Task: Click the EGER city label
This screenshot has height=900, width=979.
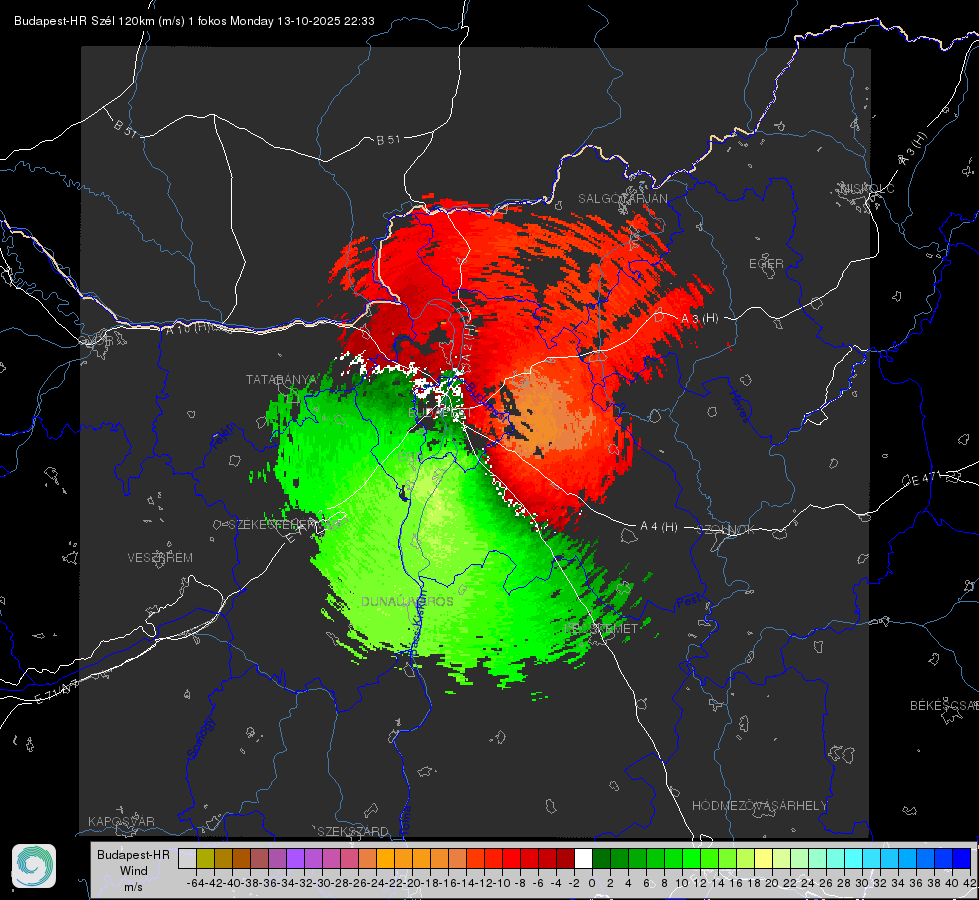Action: tap(766, 264)
